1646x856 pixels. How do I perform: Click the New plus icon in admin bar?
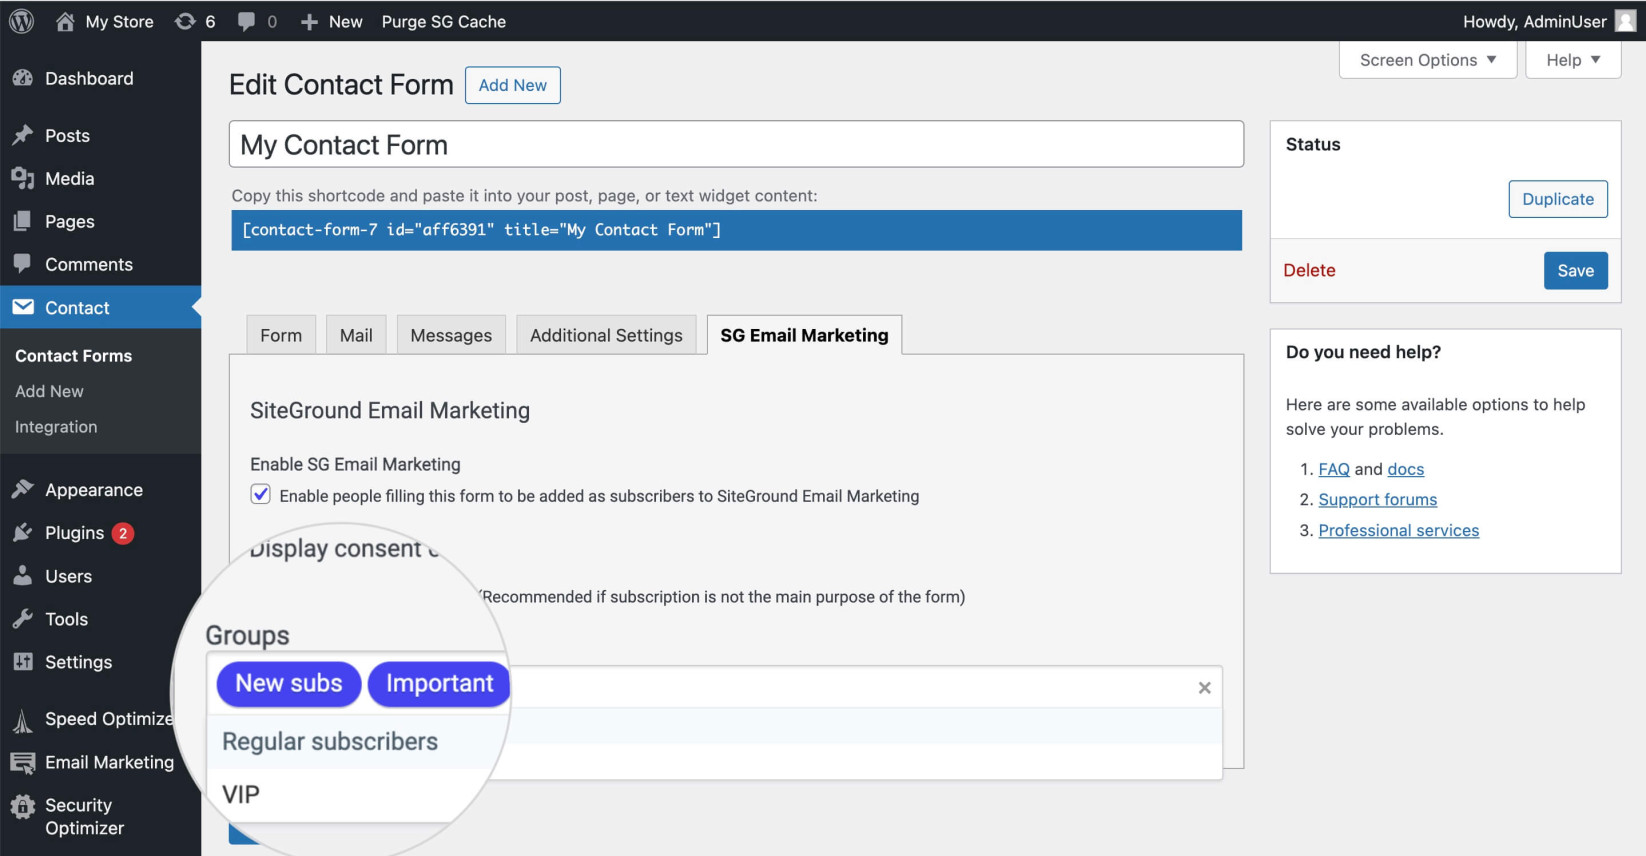(x=309, y=21)
